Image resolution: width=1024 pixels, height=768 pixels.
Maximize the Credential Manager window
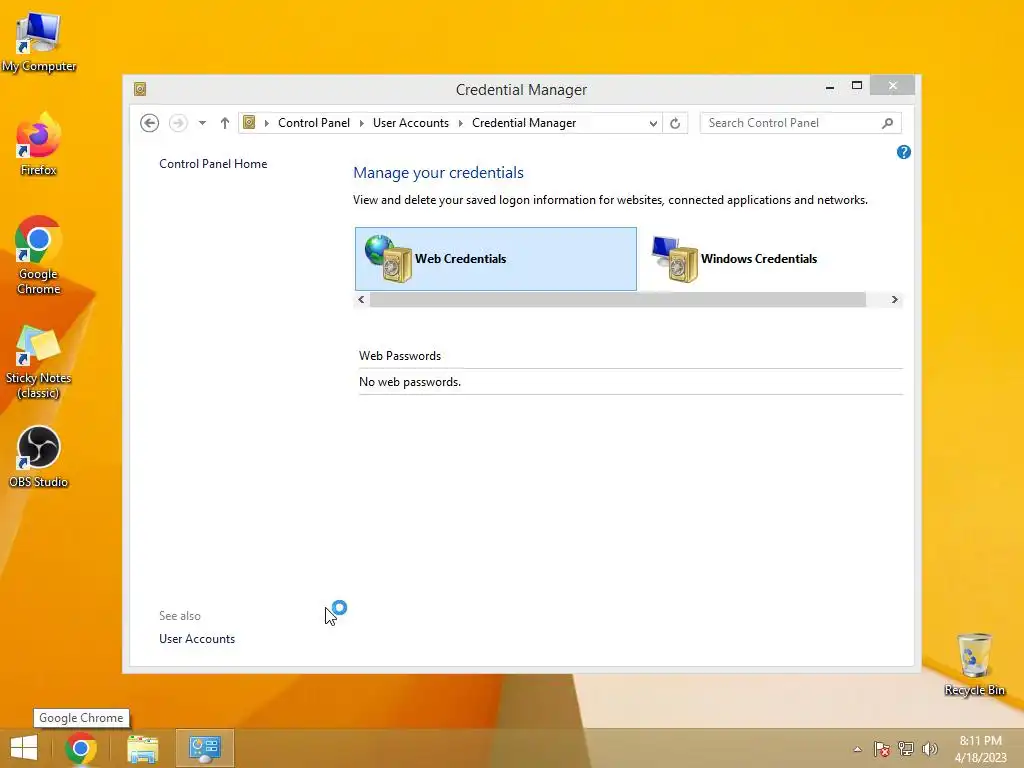pyautogui.click(x=857, y=86)
